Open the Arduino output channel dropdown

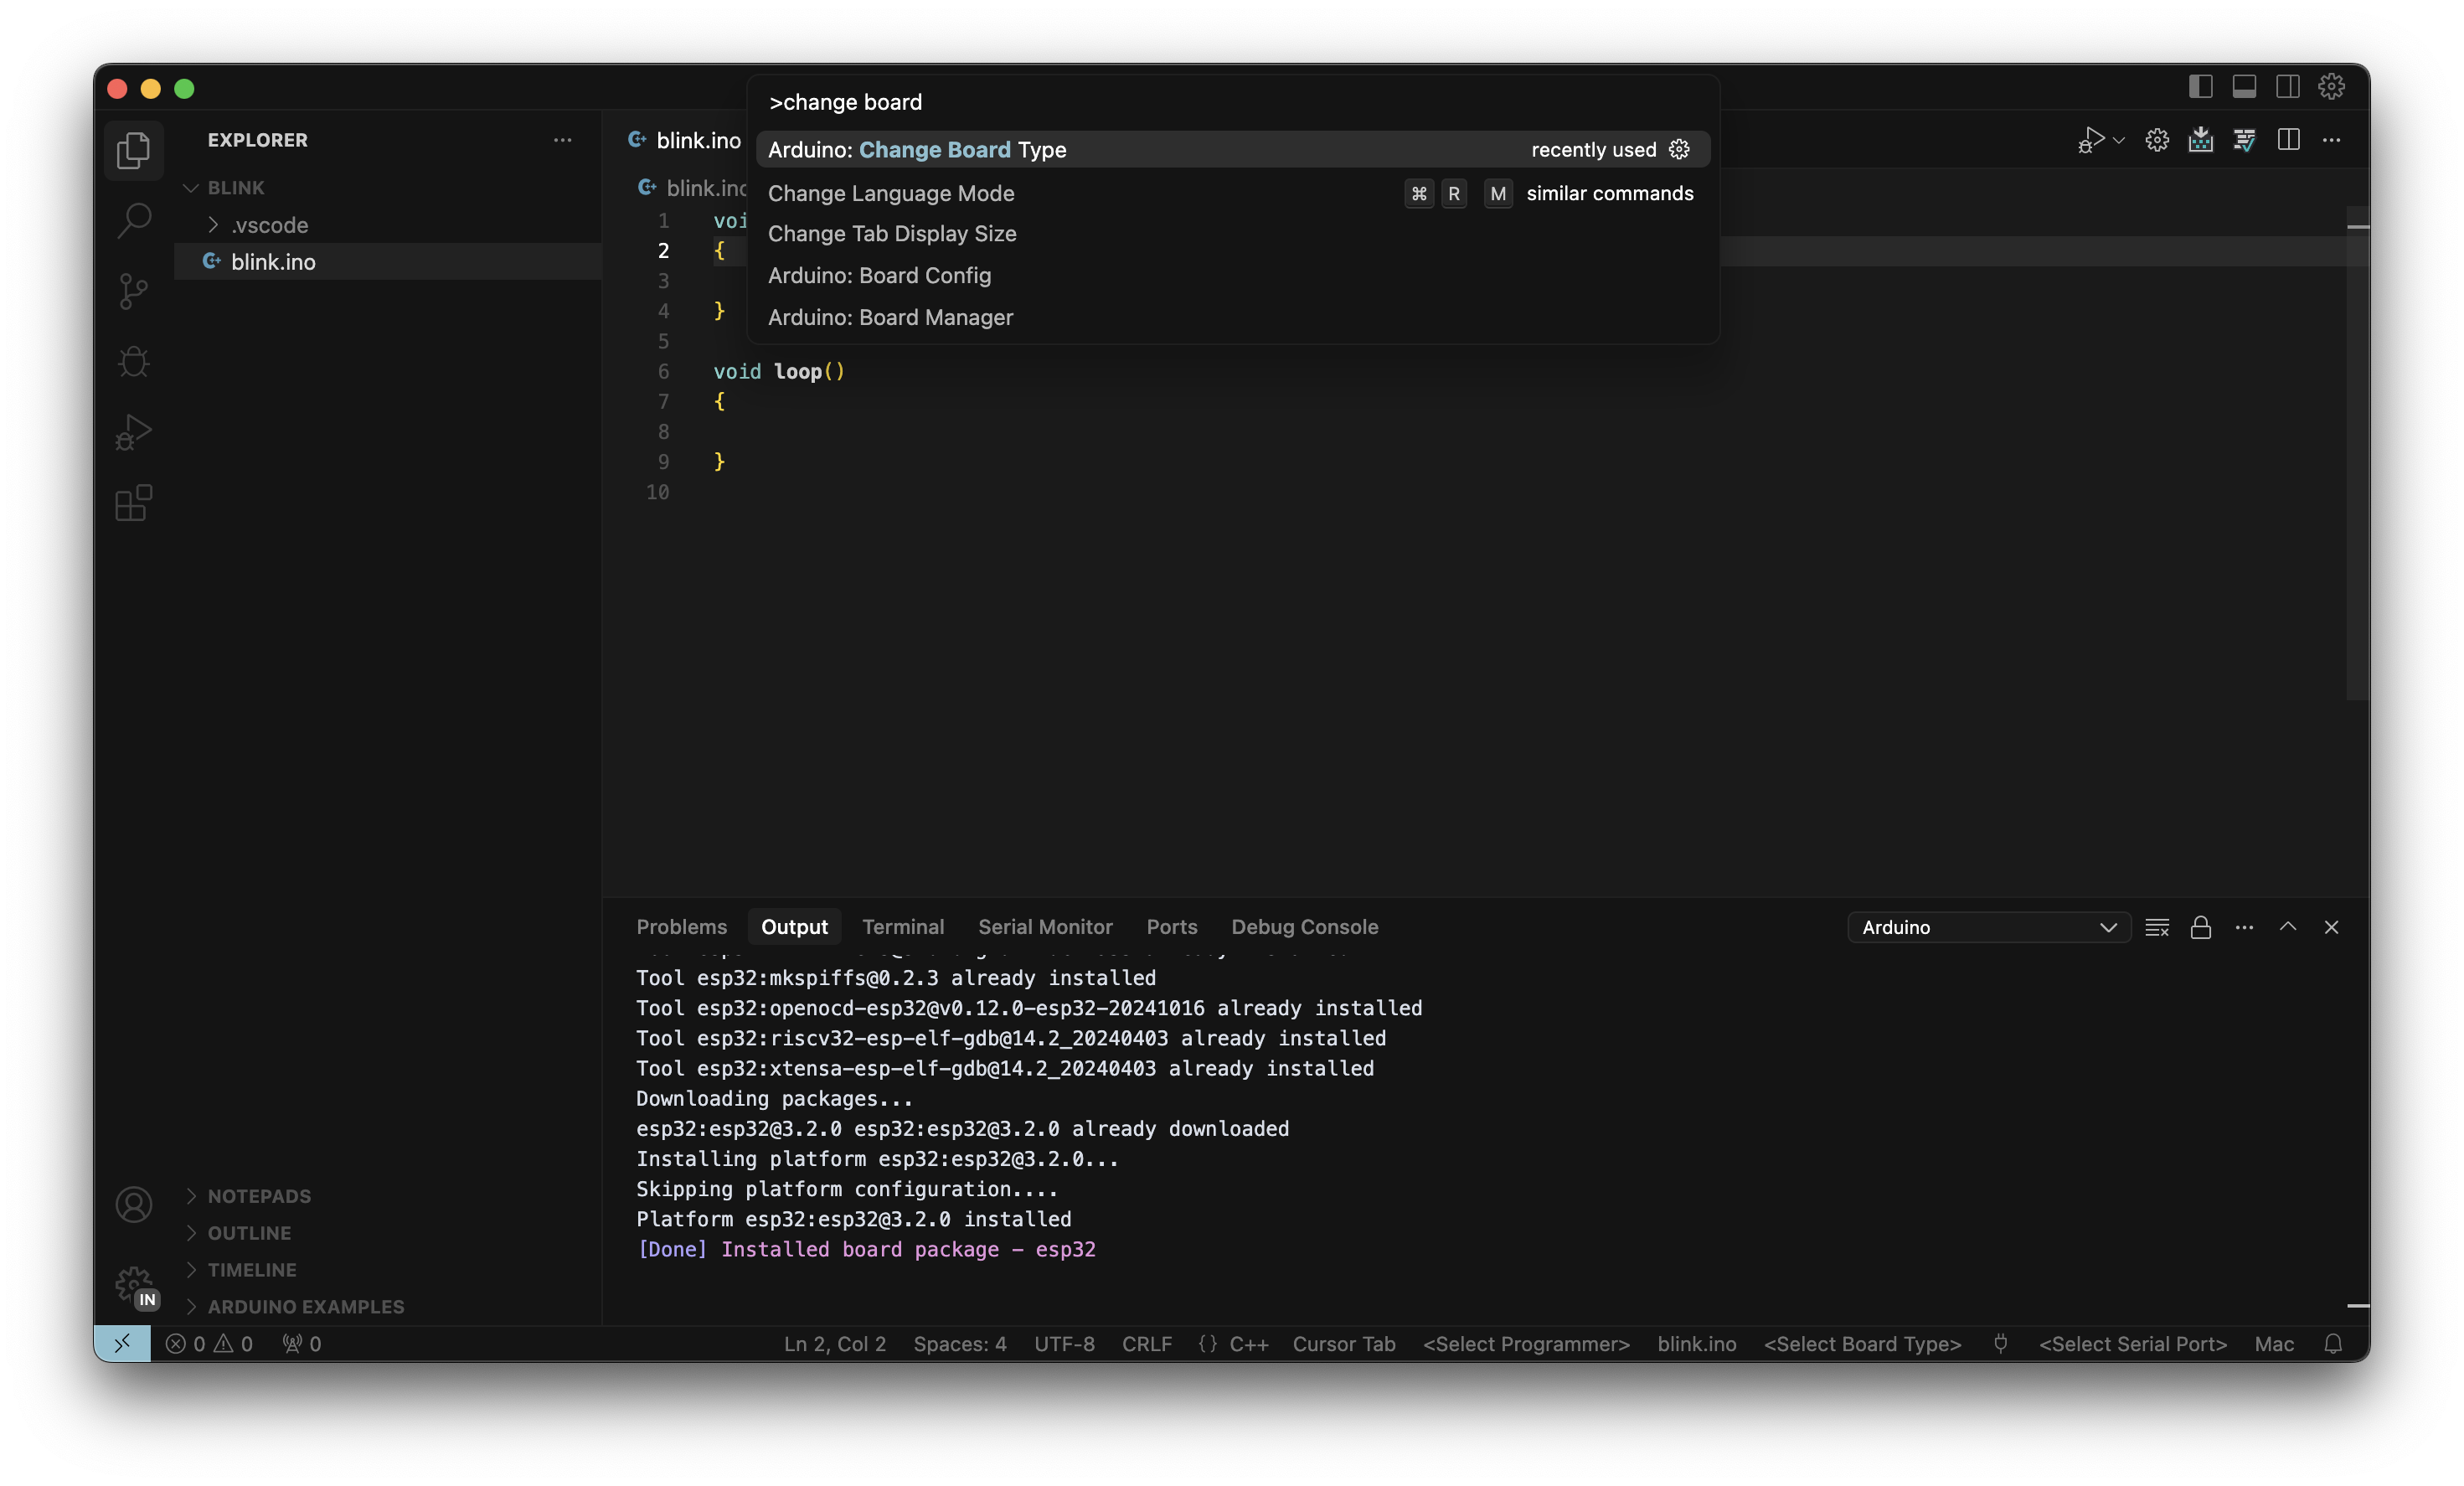pos(1988,927)
